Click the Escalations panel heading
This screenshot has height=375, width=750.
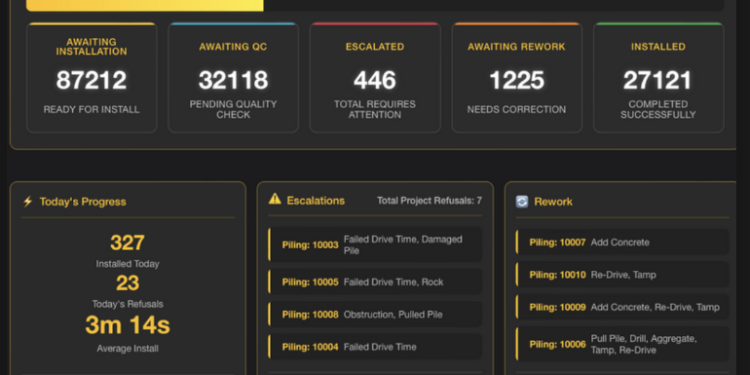(x=316, y=200)
